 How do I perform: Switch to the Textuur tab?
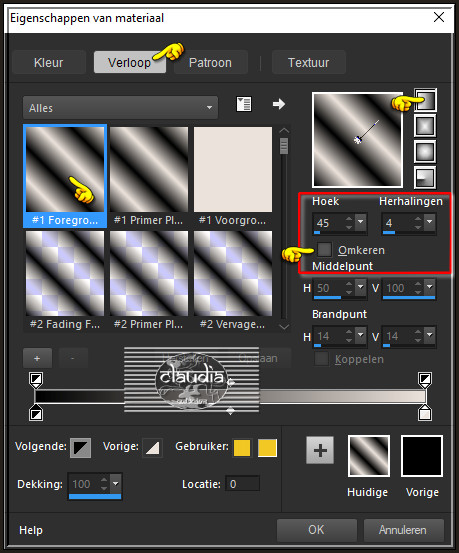(x=309, y=62)
